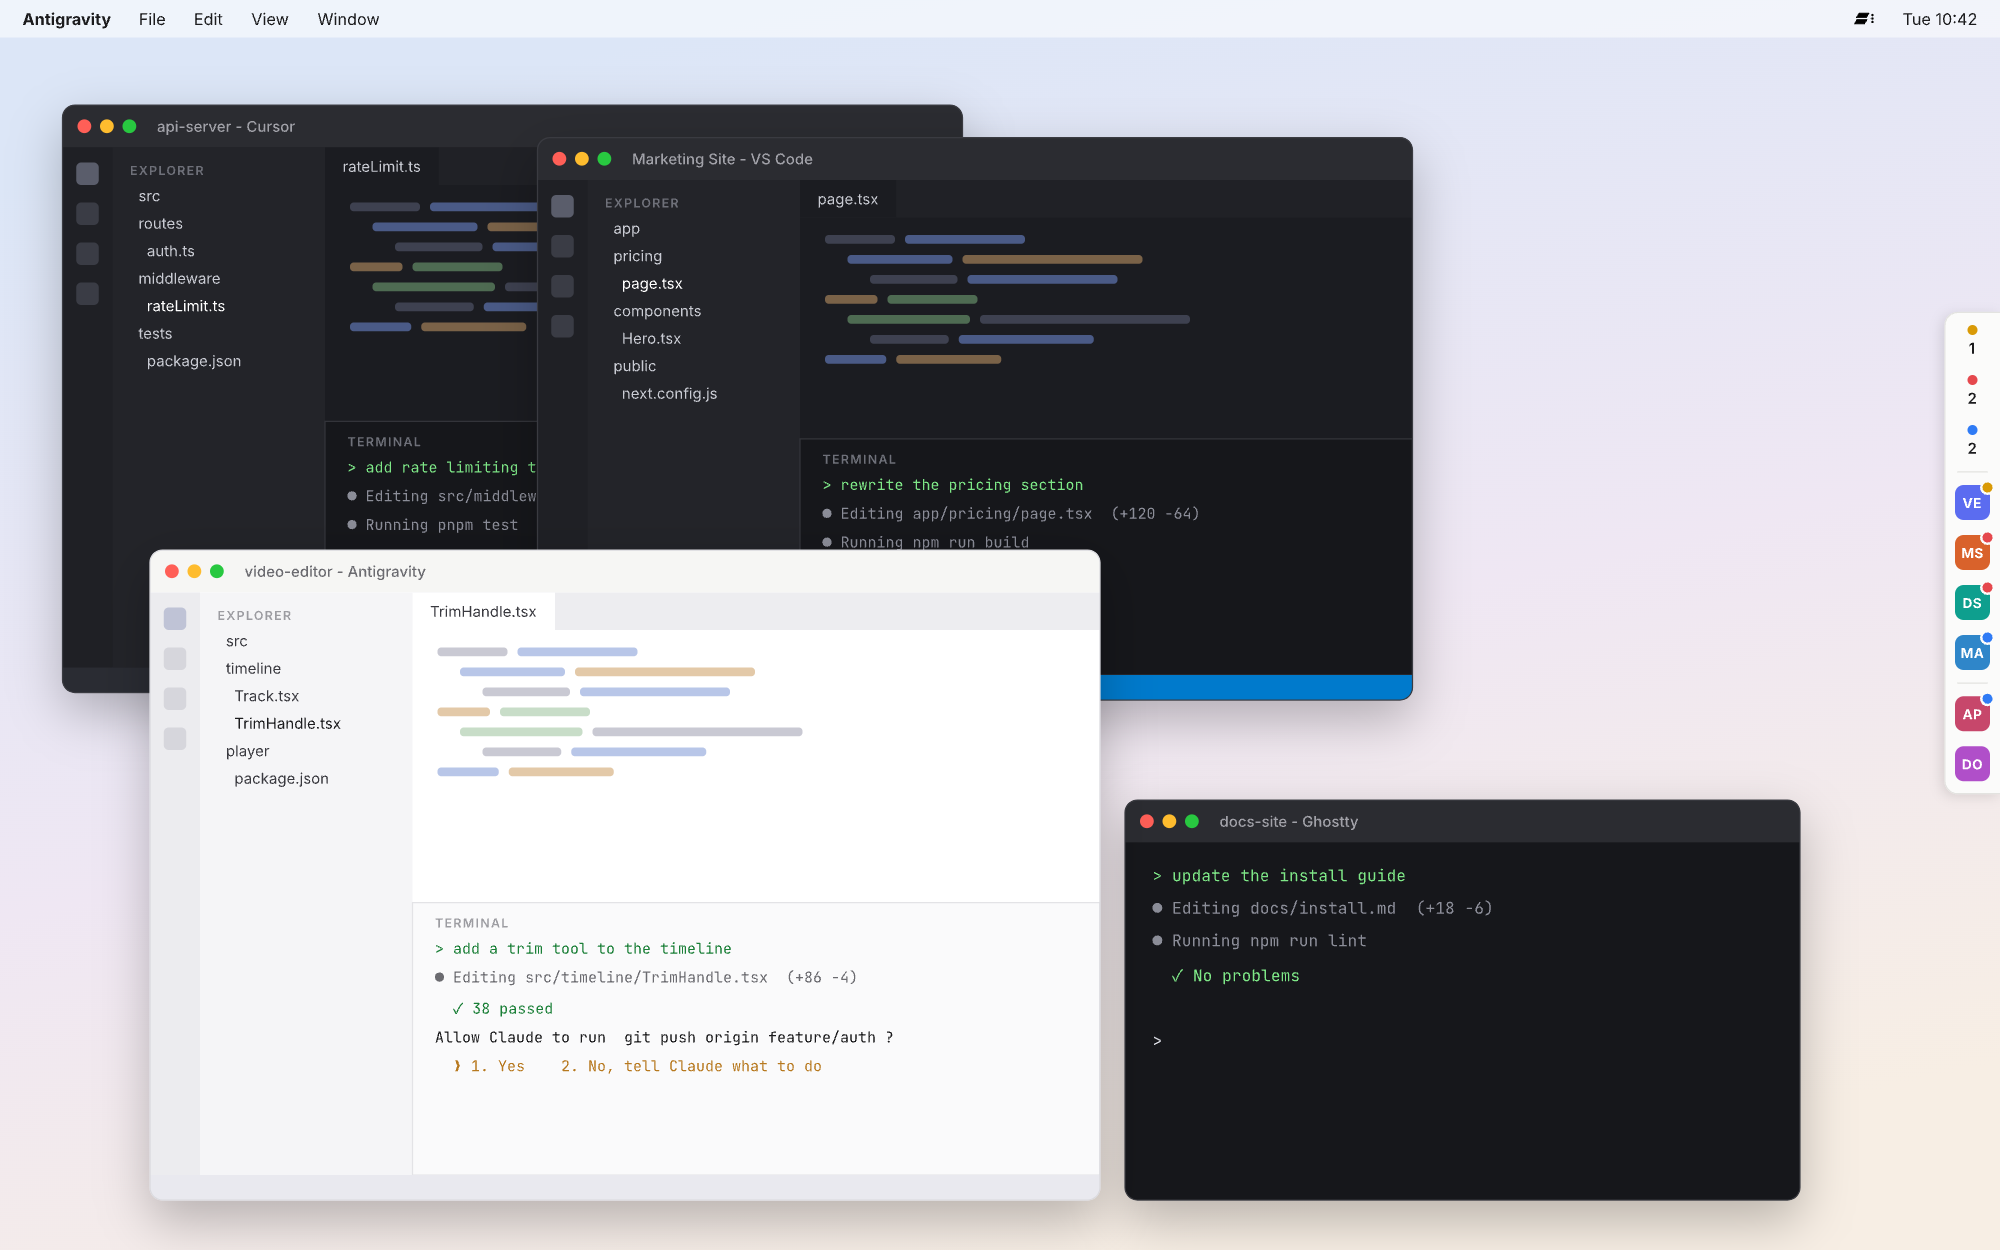
Task: Switch to the TrimHandle.tsx editor tab
Action: click(x=483, y=611)
